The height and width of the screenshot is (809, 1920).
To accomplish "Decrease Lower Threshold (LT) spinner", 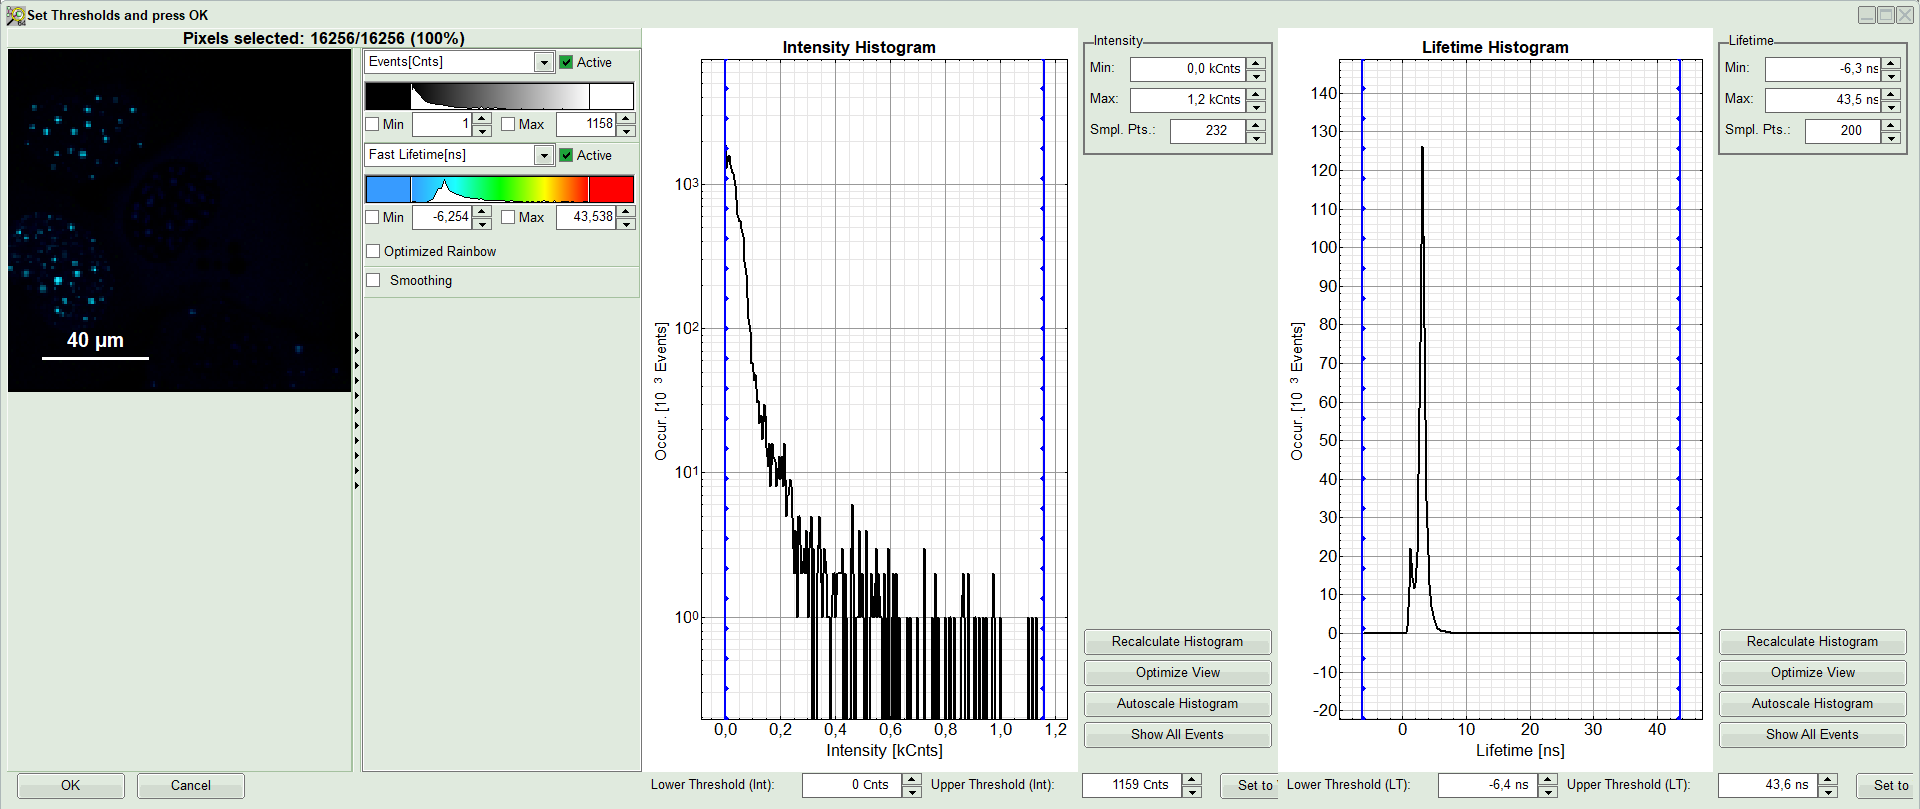I will pyautogui.click(x=1548, y=792).
